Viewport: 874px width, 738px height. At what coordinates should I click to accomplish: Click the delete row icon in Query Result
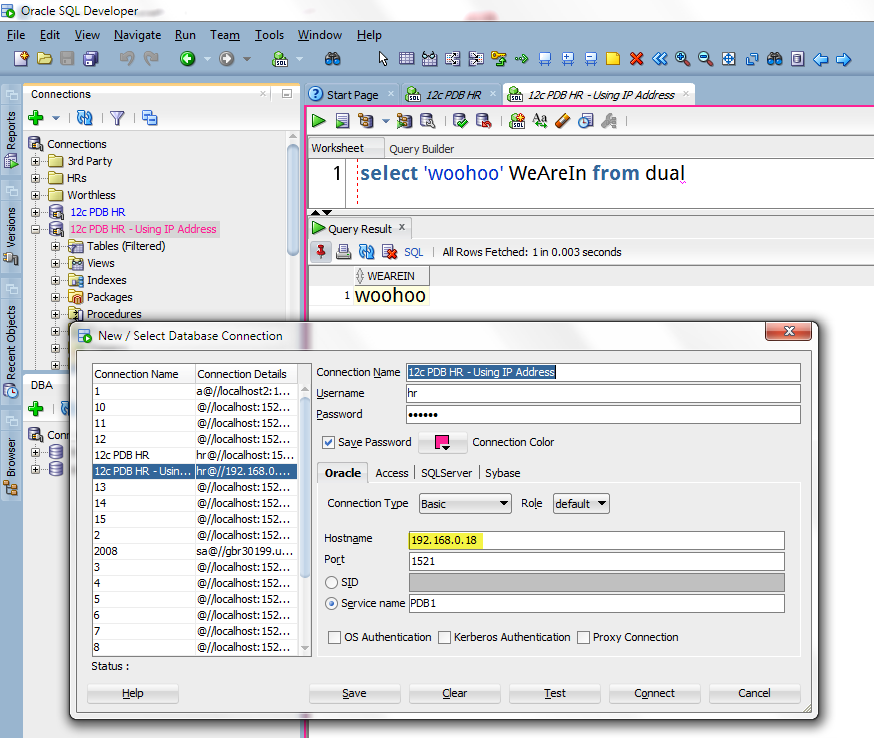tap(389, 252)
